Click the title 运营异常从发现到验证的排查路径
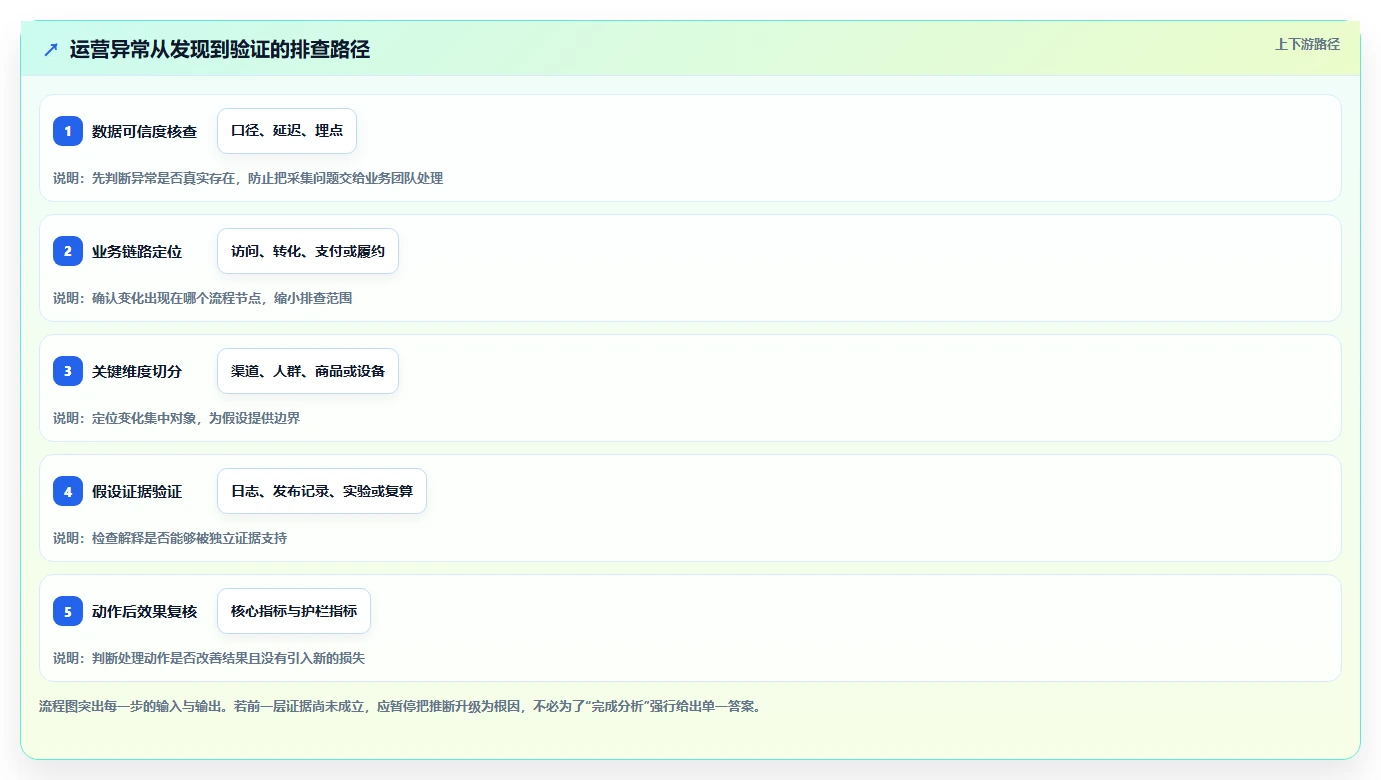The height and width of the screenshot is (780, 1381). (x=220, y=49)
